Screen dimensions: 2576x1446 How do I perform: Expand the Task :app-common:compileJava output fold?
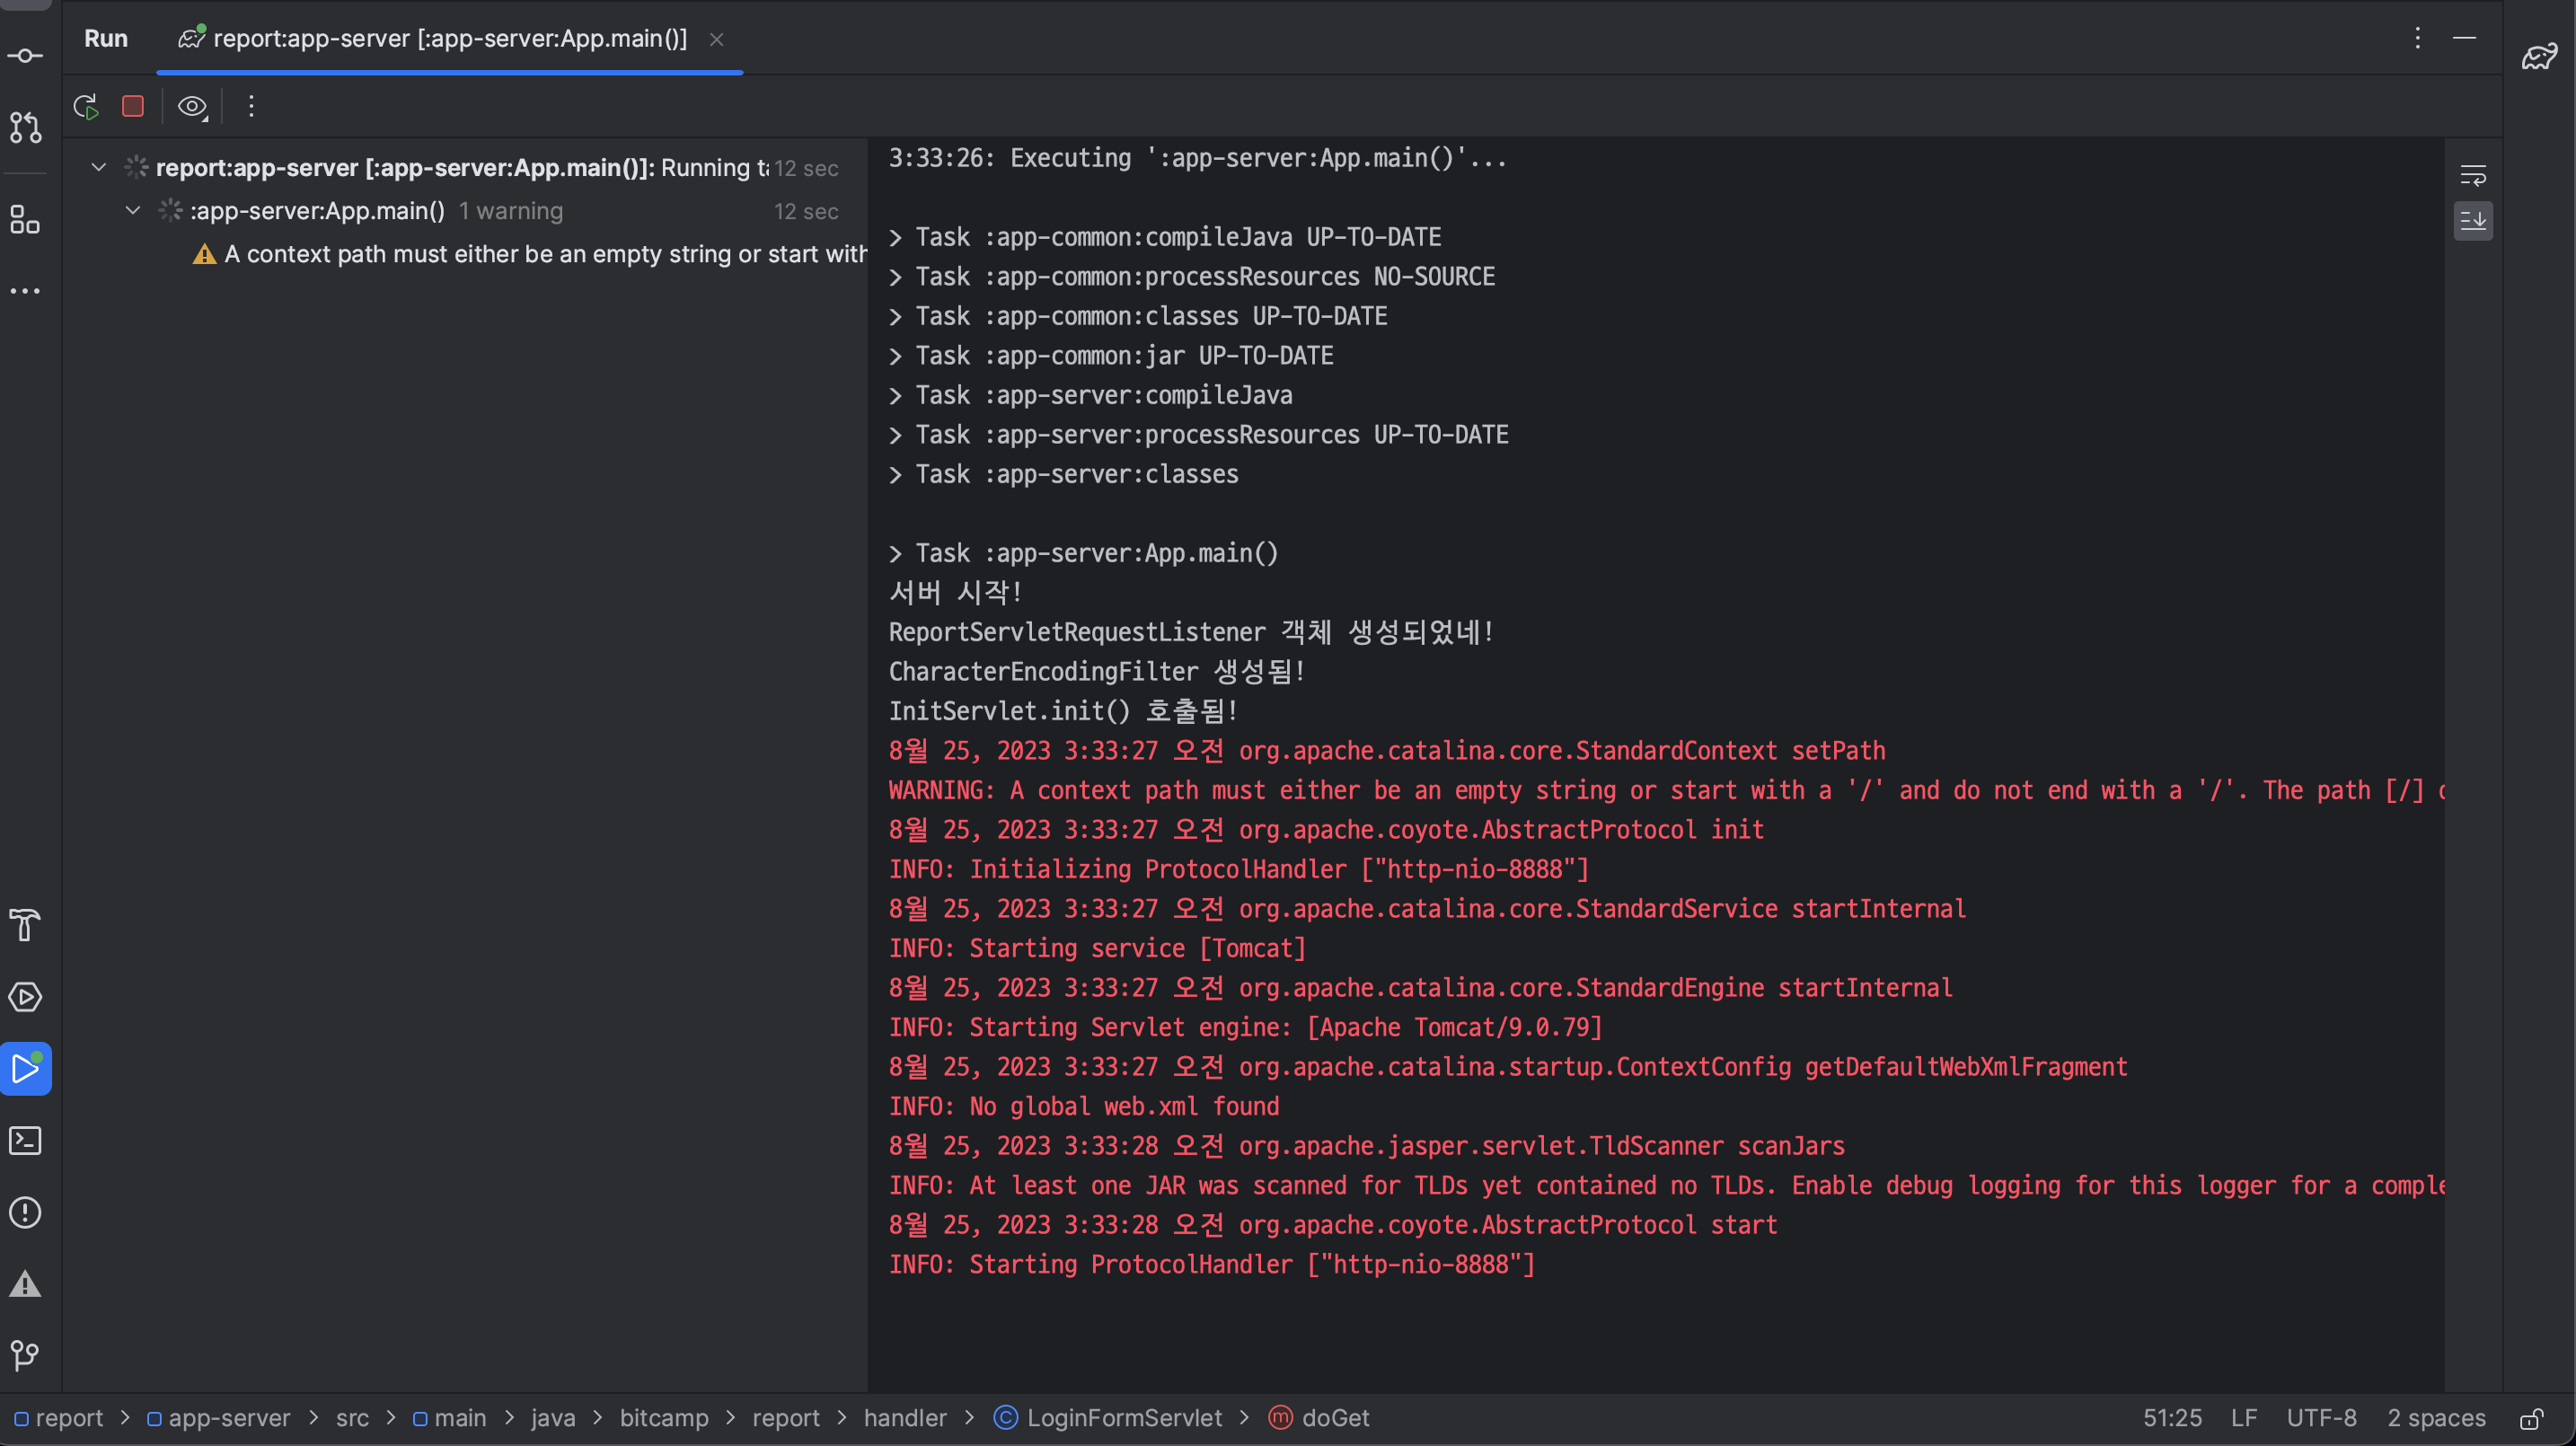click(896, 238)
